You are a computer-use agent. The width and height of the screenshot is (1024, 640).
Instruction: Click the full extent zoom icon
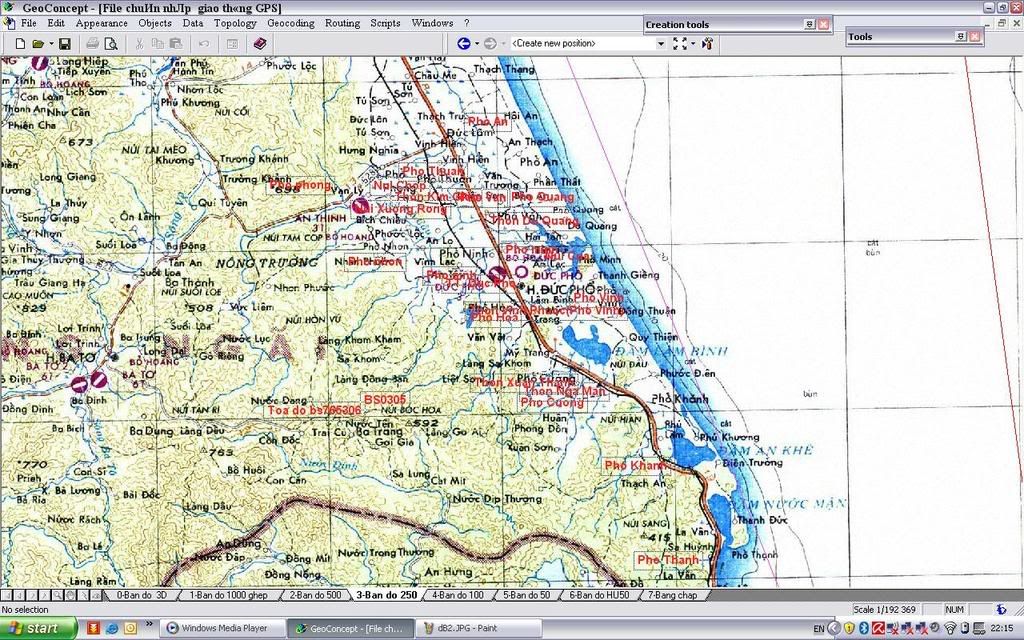(x=680, y=44)
